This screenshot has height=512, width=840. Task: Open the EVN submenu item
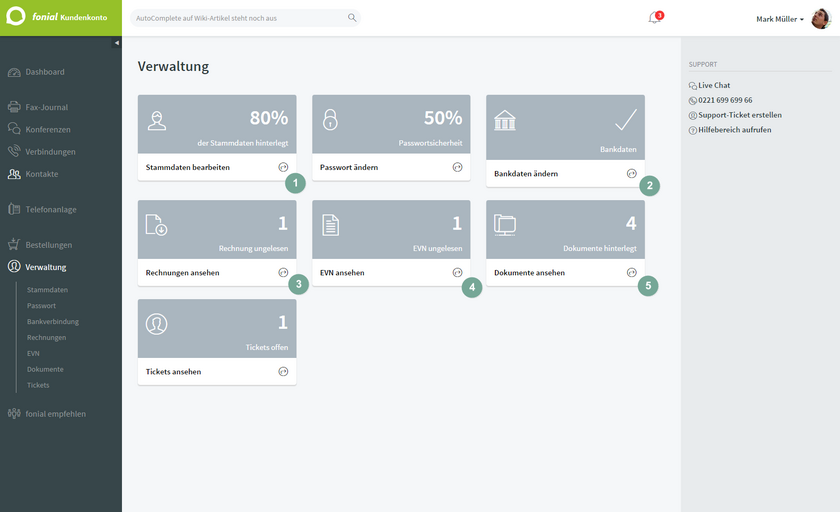[x=33, y=353]
